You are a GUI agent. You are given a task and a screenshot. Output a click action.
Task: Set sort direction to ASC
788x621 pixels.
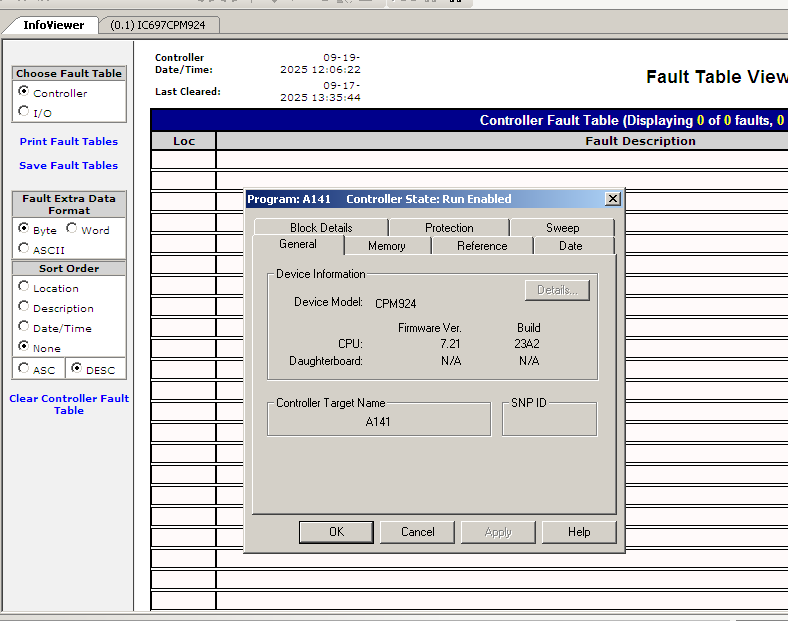[x=24, y=369]
